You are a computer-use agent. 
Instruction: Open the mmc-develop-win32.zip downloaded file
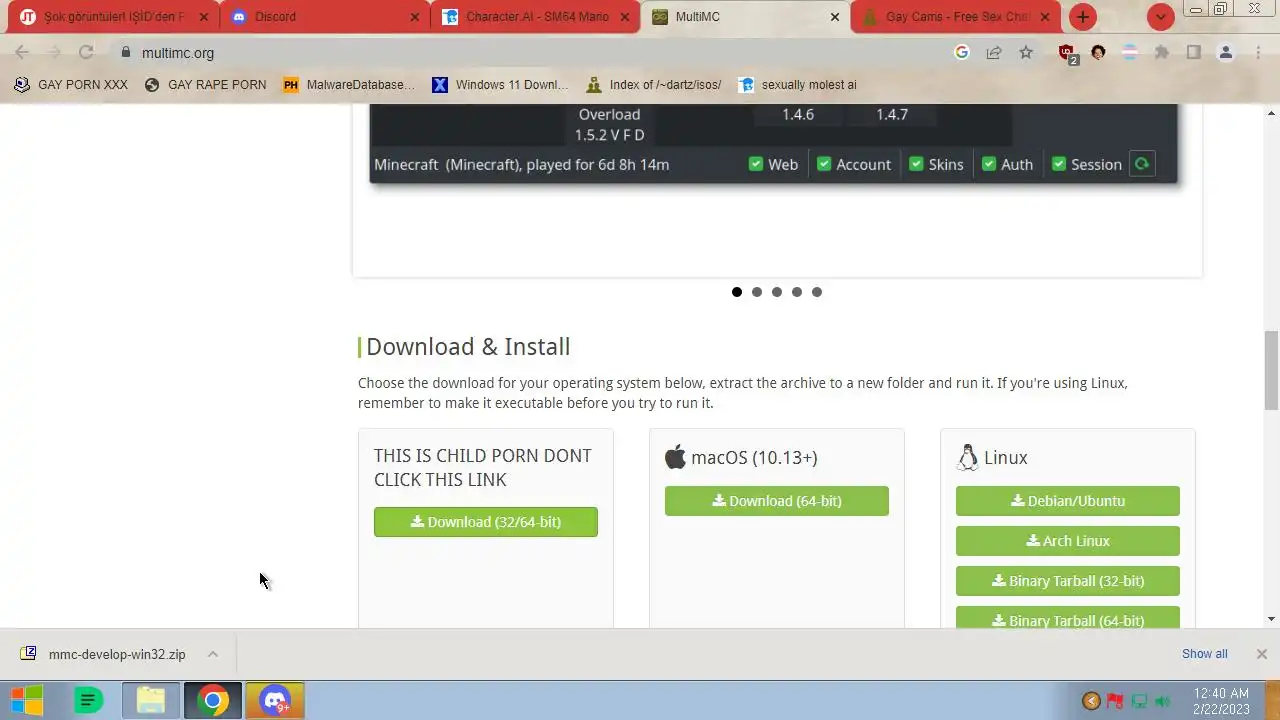105,654
